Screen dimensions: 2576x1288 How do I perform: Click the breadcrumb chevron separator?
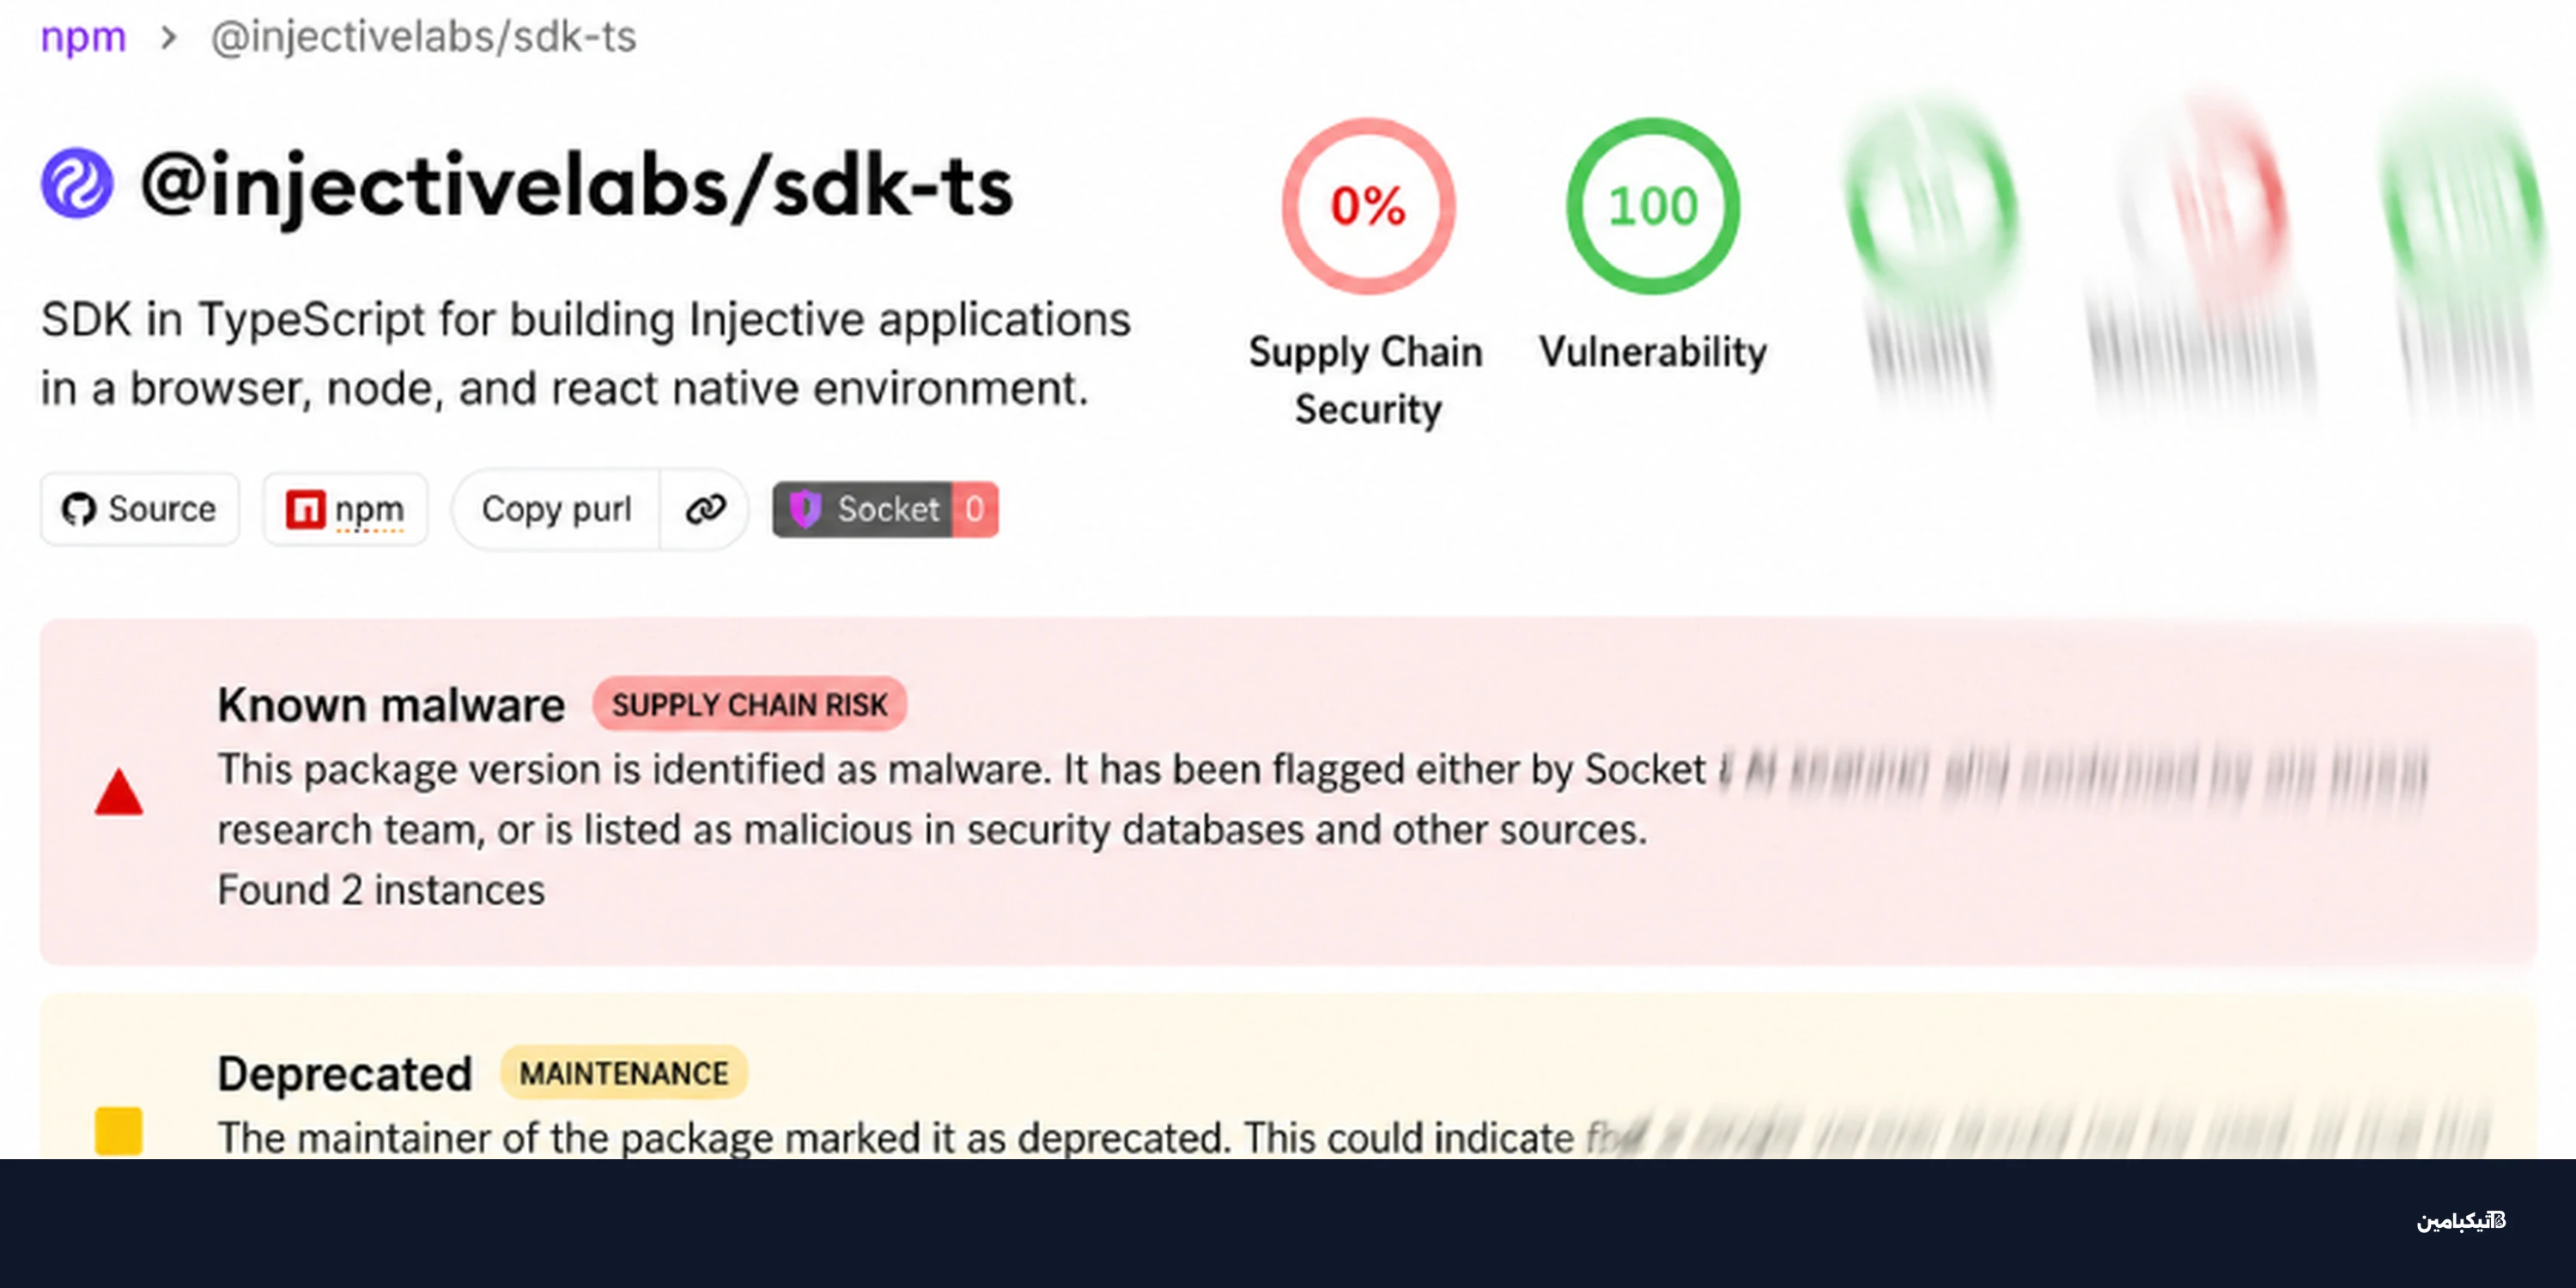point(169,38)
